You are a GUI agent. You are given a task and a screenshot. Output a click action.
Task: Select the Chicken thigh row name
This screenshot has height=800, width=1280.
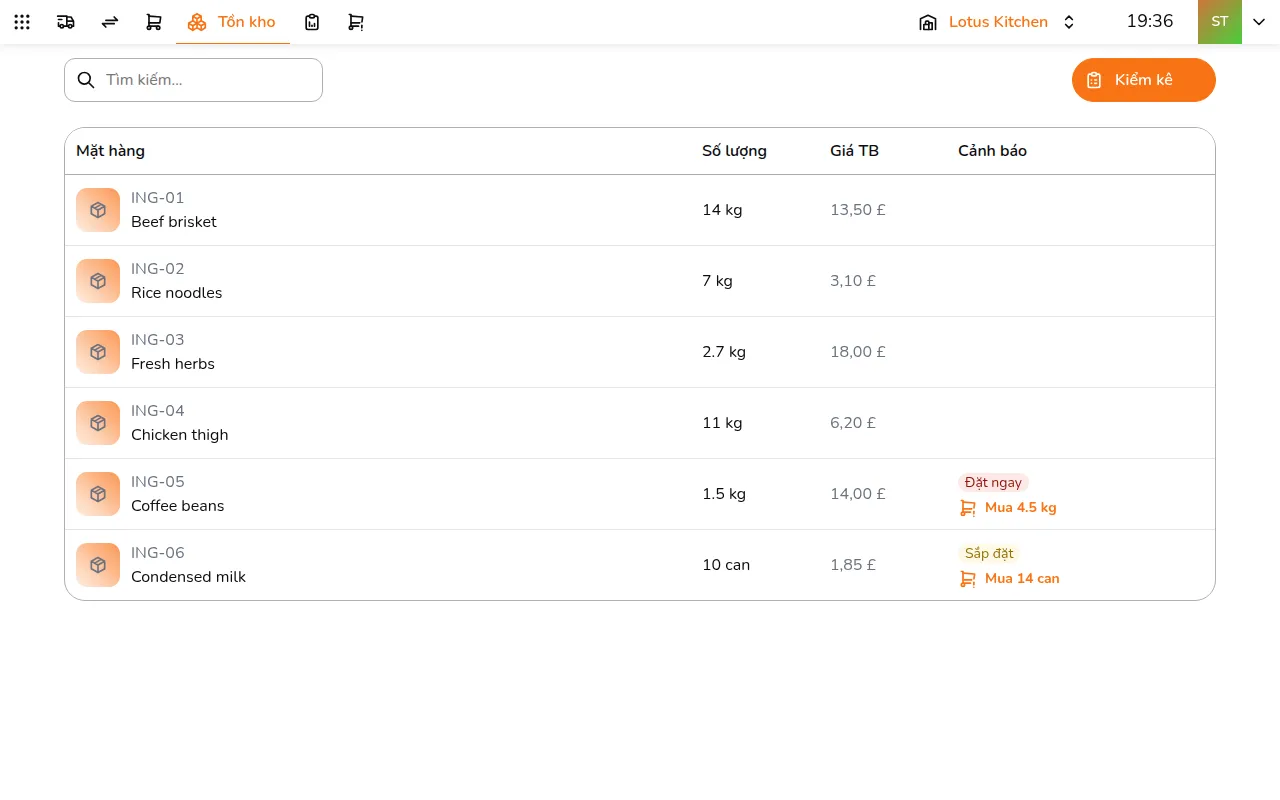[180, 435]
